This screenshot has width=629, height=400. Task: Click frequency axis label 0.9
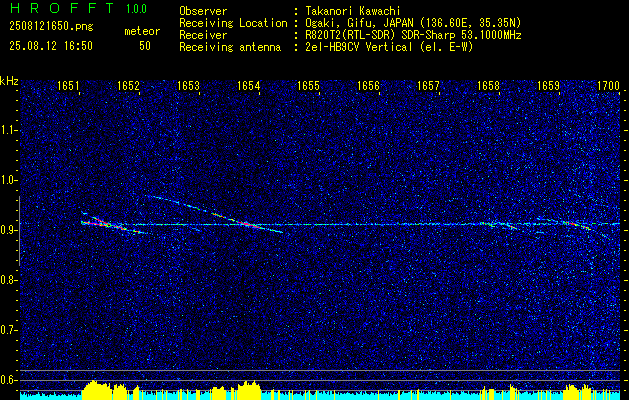coord(8,230)
